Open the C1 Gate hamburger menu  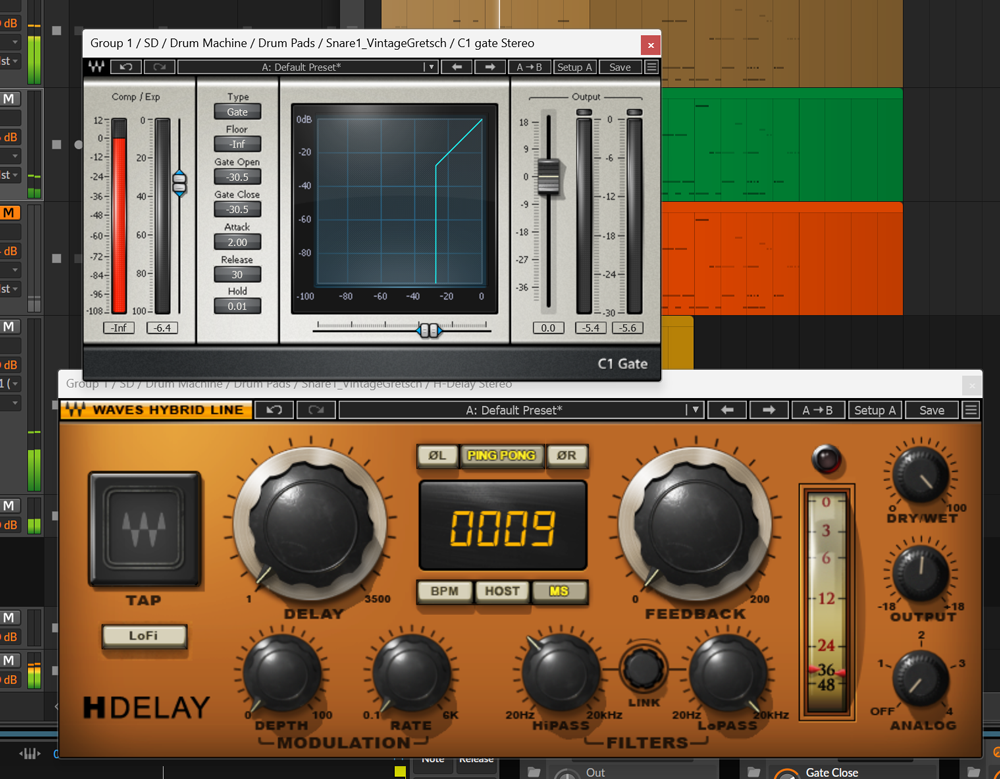tap(651, 67)
